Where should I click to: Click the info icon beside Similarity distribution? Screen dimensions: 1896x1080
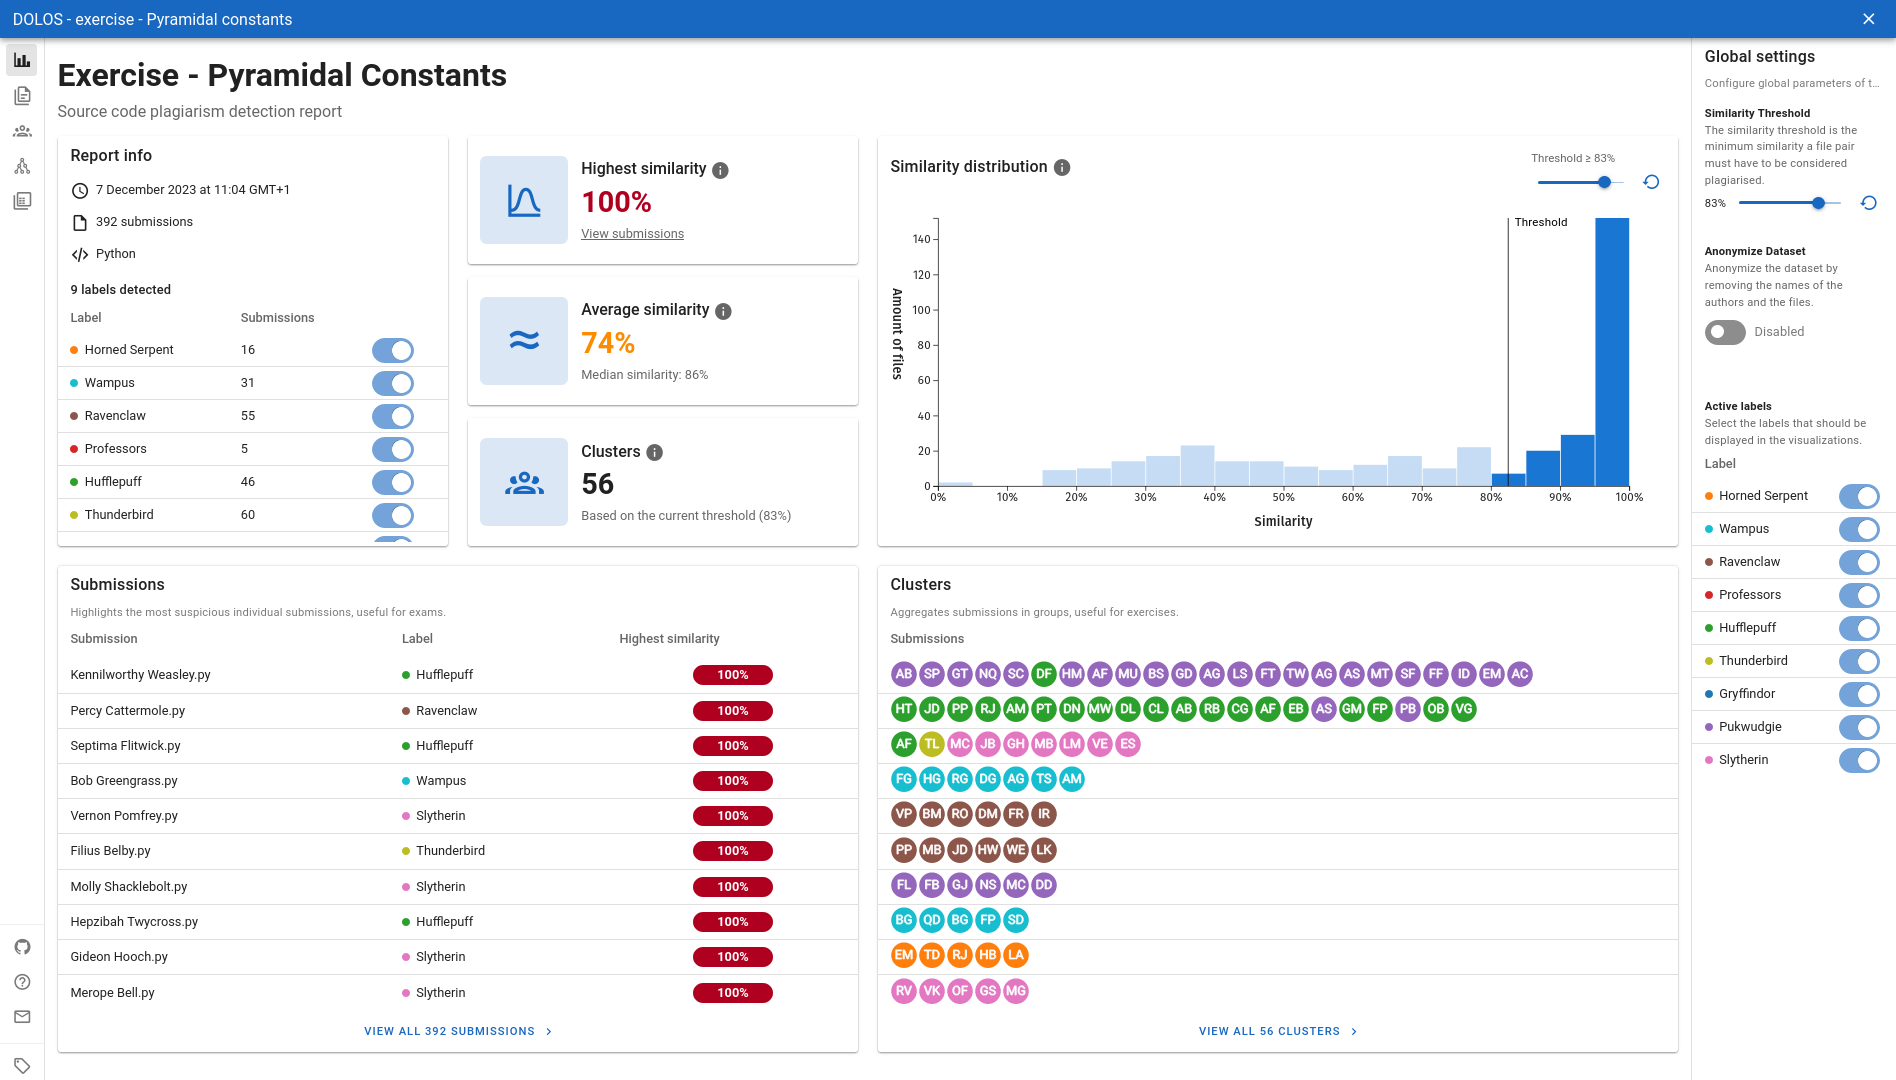pyautogui.click(x=1062, y=168)
